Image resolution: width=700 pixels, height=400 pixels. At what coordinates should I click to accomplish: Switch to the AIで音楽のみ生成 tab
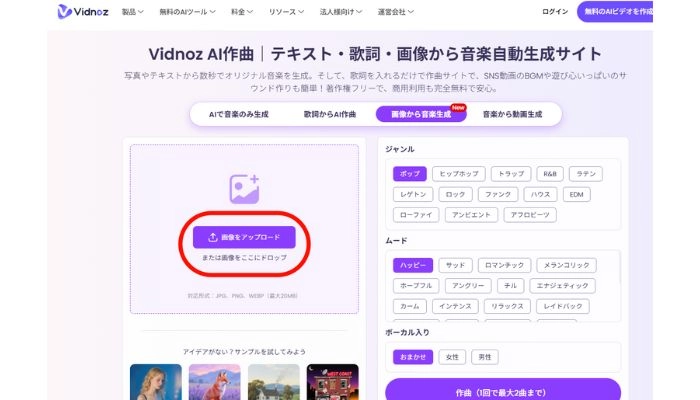238,114
